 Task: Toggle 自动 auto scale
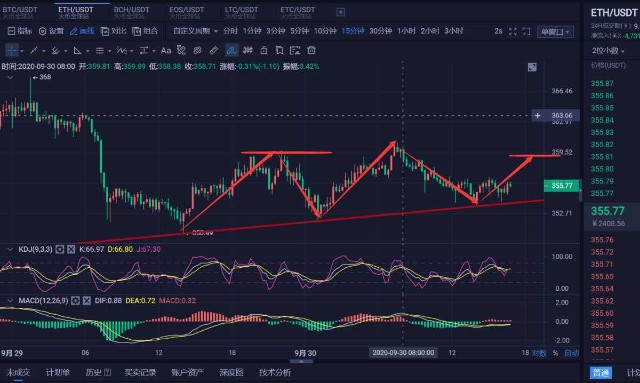pos(571,353)
